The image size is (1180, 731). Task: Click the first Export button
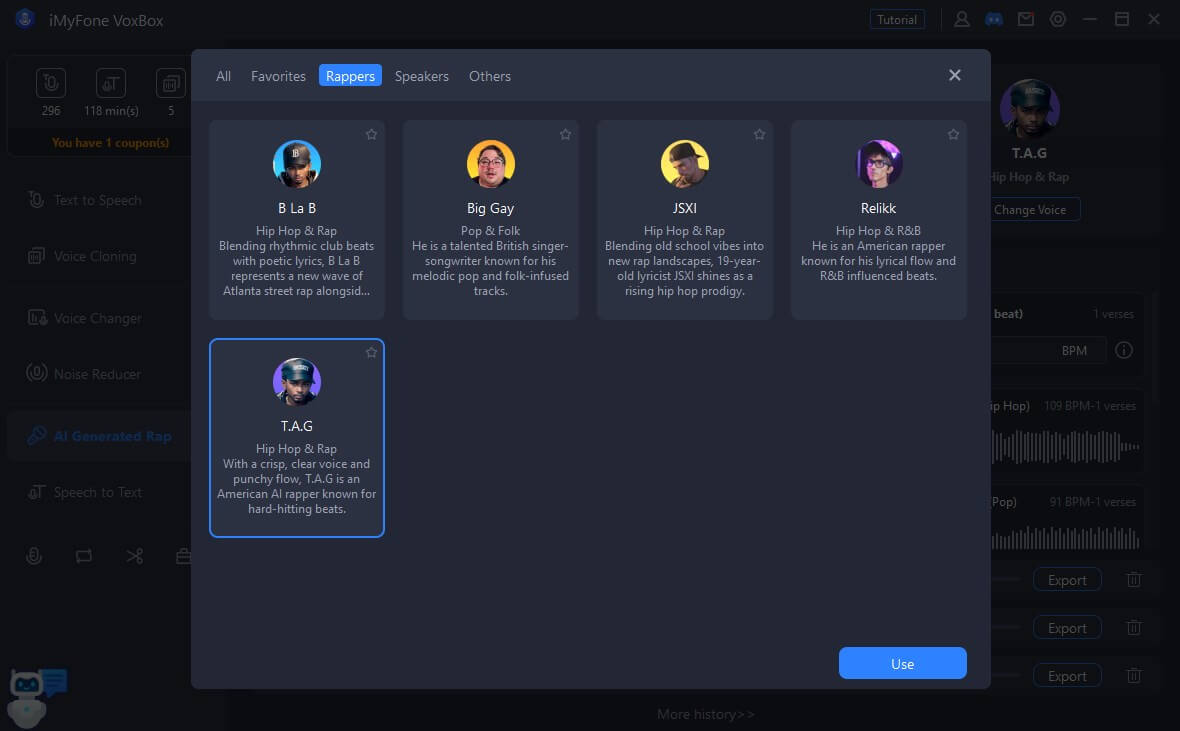coord(1066,580)
